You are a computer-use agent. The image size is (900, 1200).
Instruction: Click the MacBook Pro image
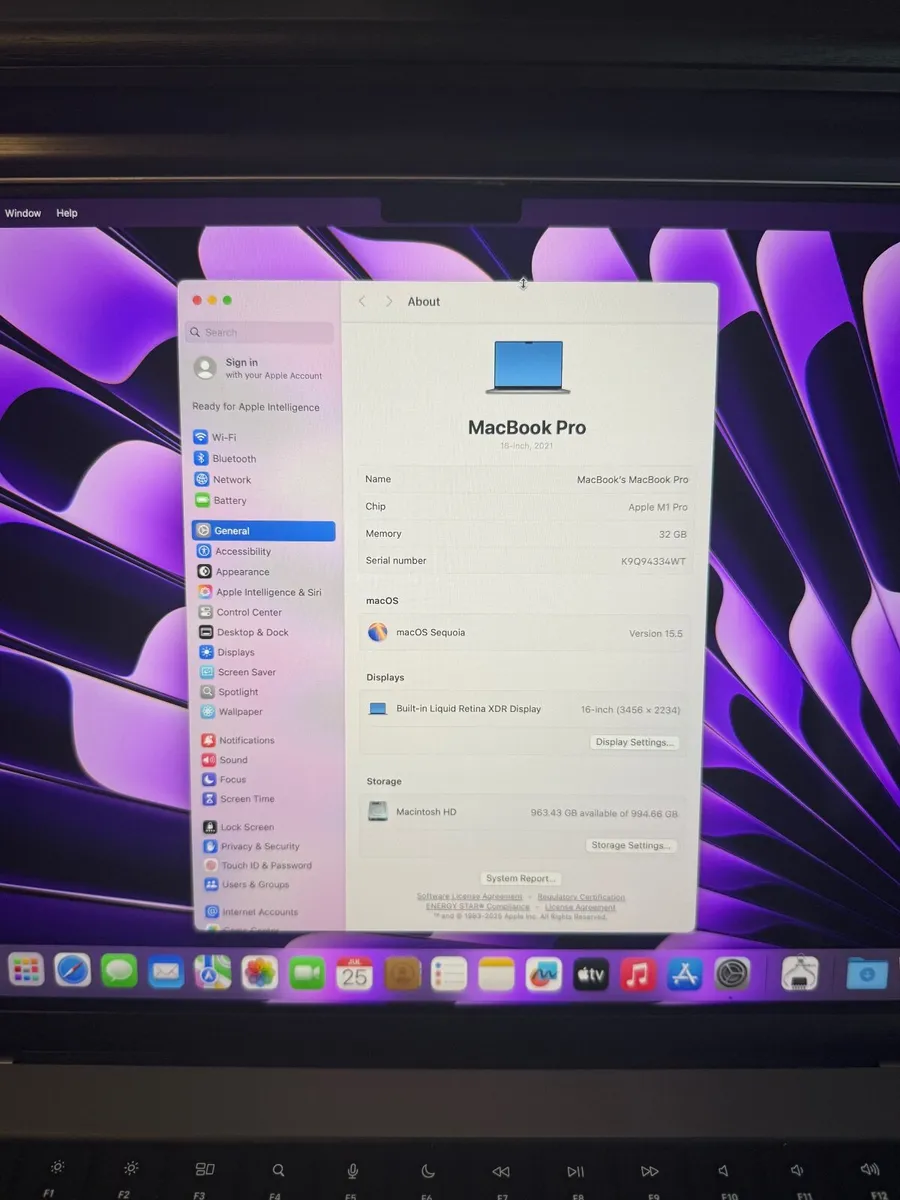pos(527,367)
